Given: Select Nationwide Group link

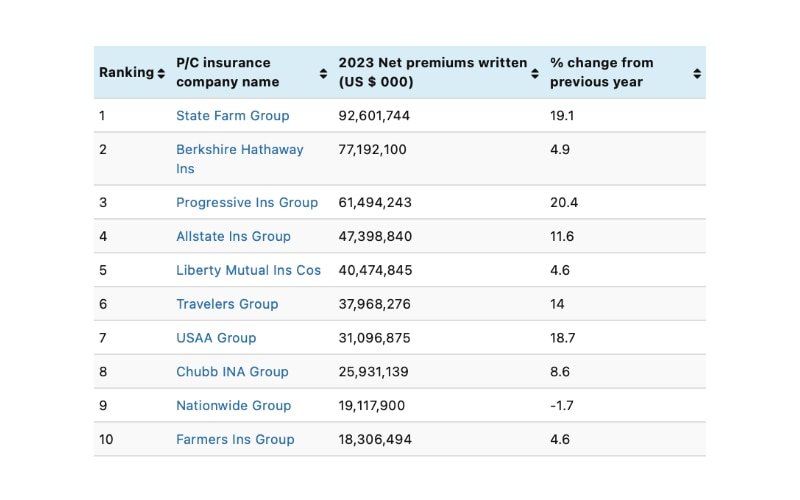Looking at the screenshot, I should click(234, 406).
